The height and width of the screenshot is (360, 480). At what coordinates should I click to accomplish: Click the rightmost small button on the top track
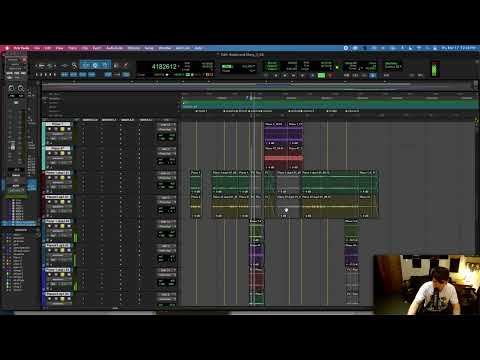pos(69,129)
